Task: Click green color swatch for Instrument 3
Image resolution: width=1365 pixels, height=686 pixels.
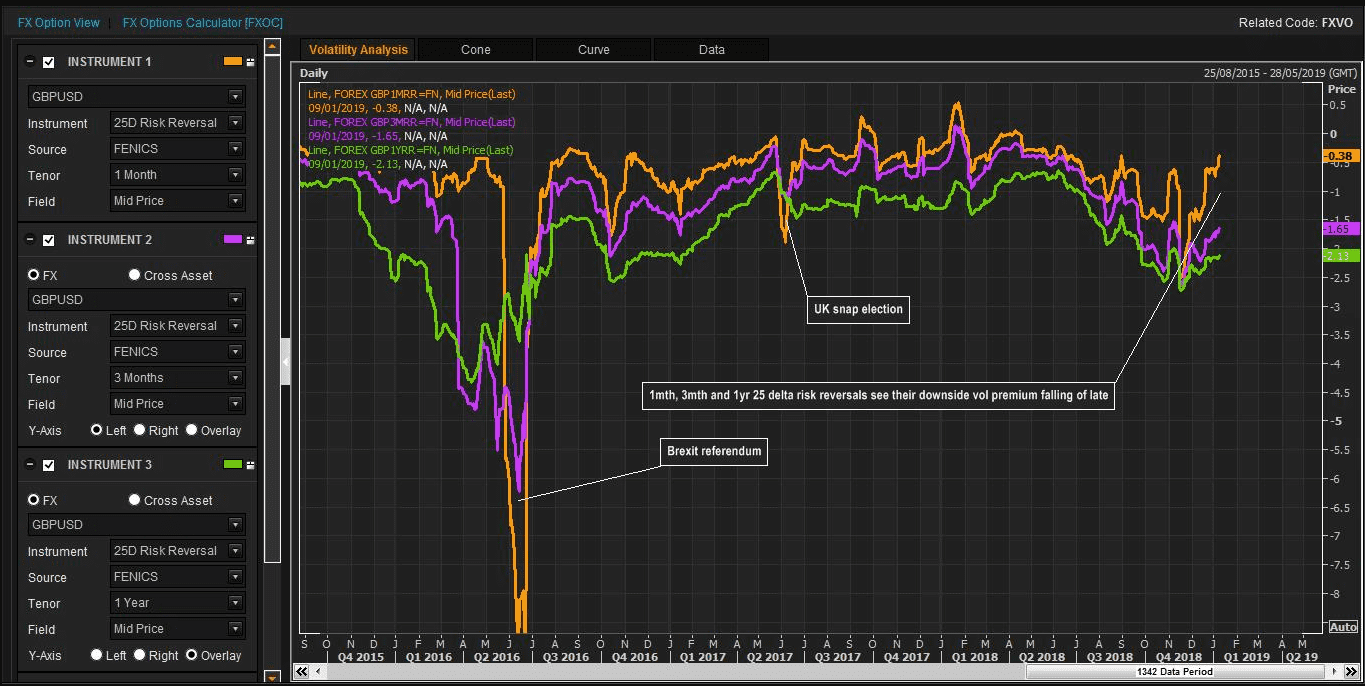Action: click(233, 465)
